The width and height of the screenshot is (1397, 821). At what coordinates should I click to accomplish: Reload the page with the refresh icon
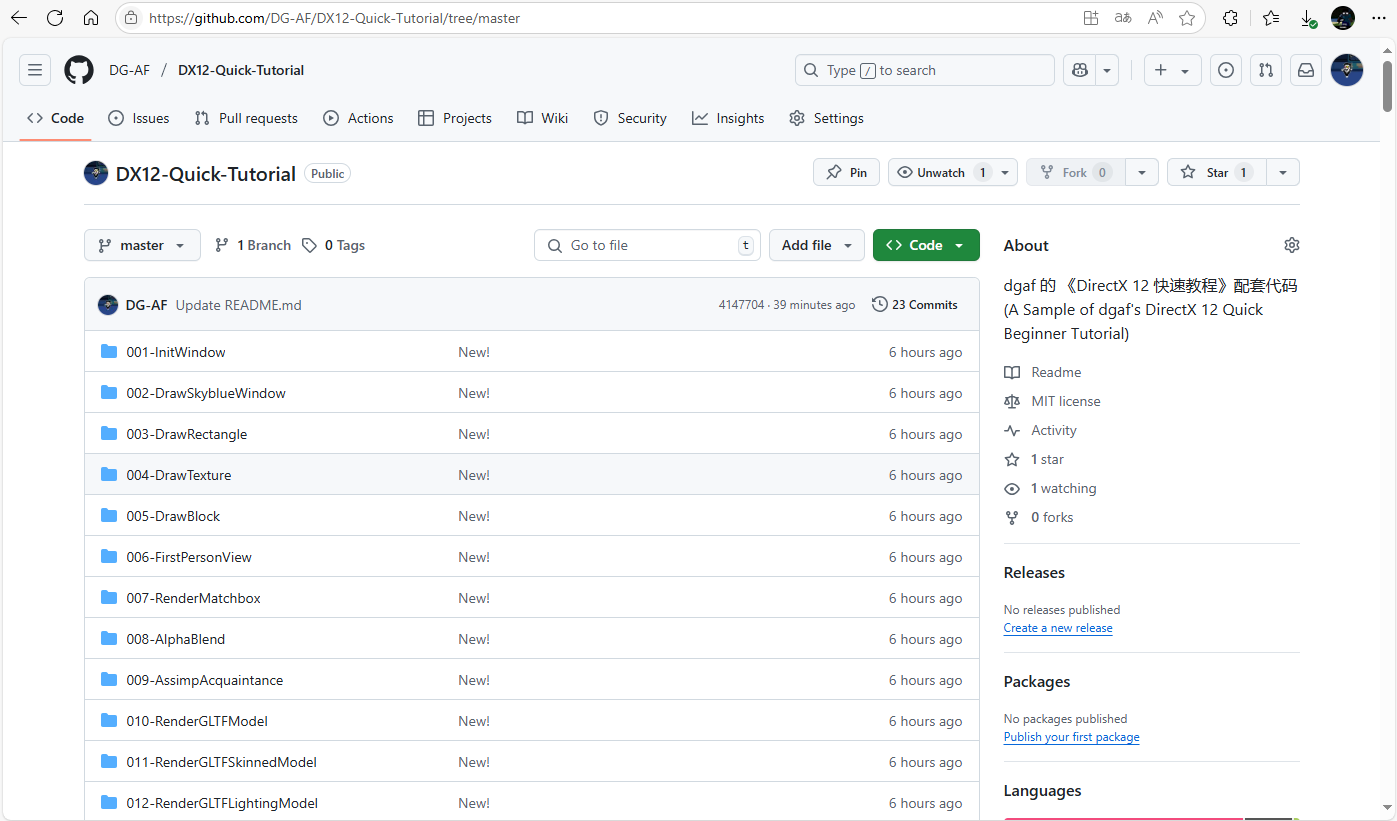(55, 18)
